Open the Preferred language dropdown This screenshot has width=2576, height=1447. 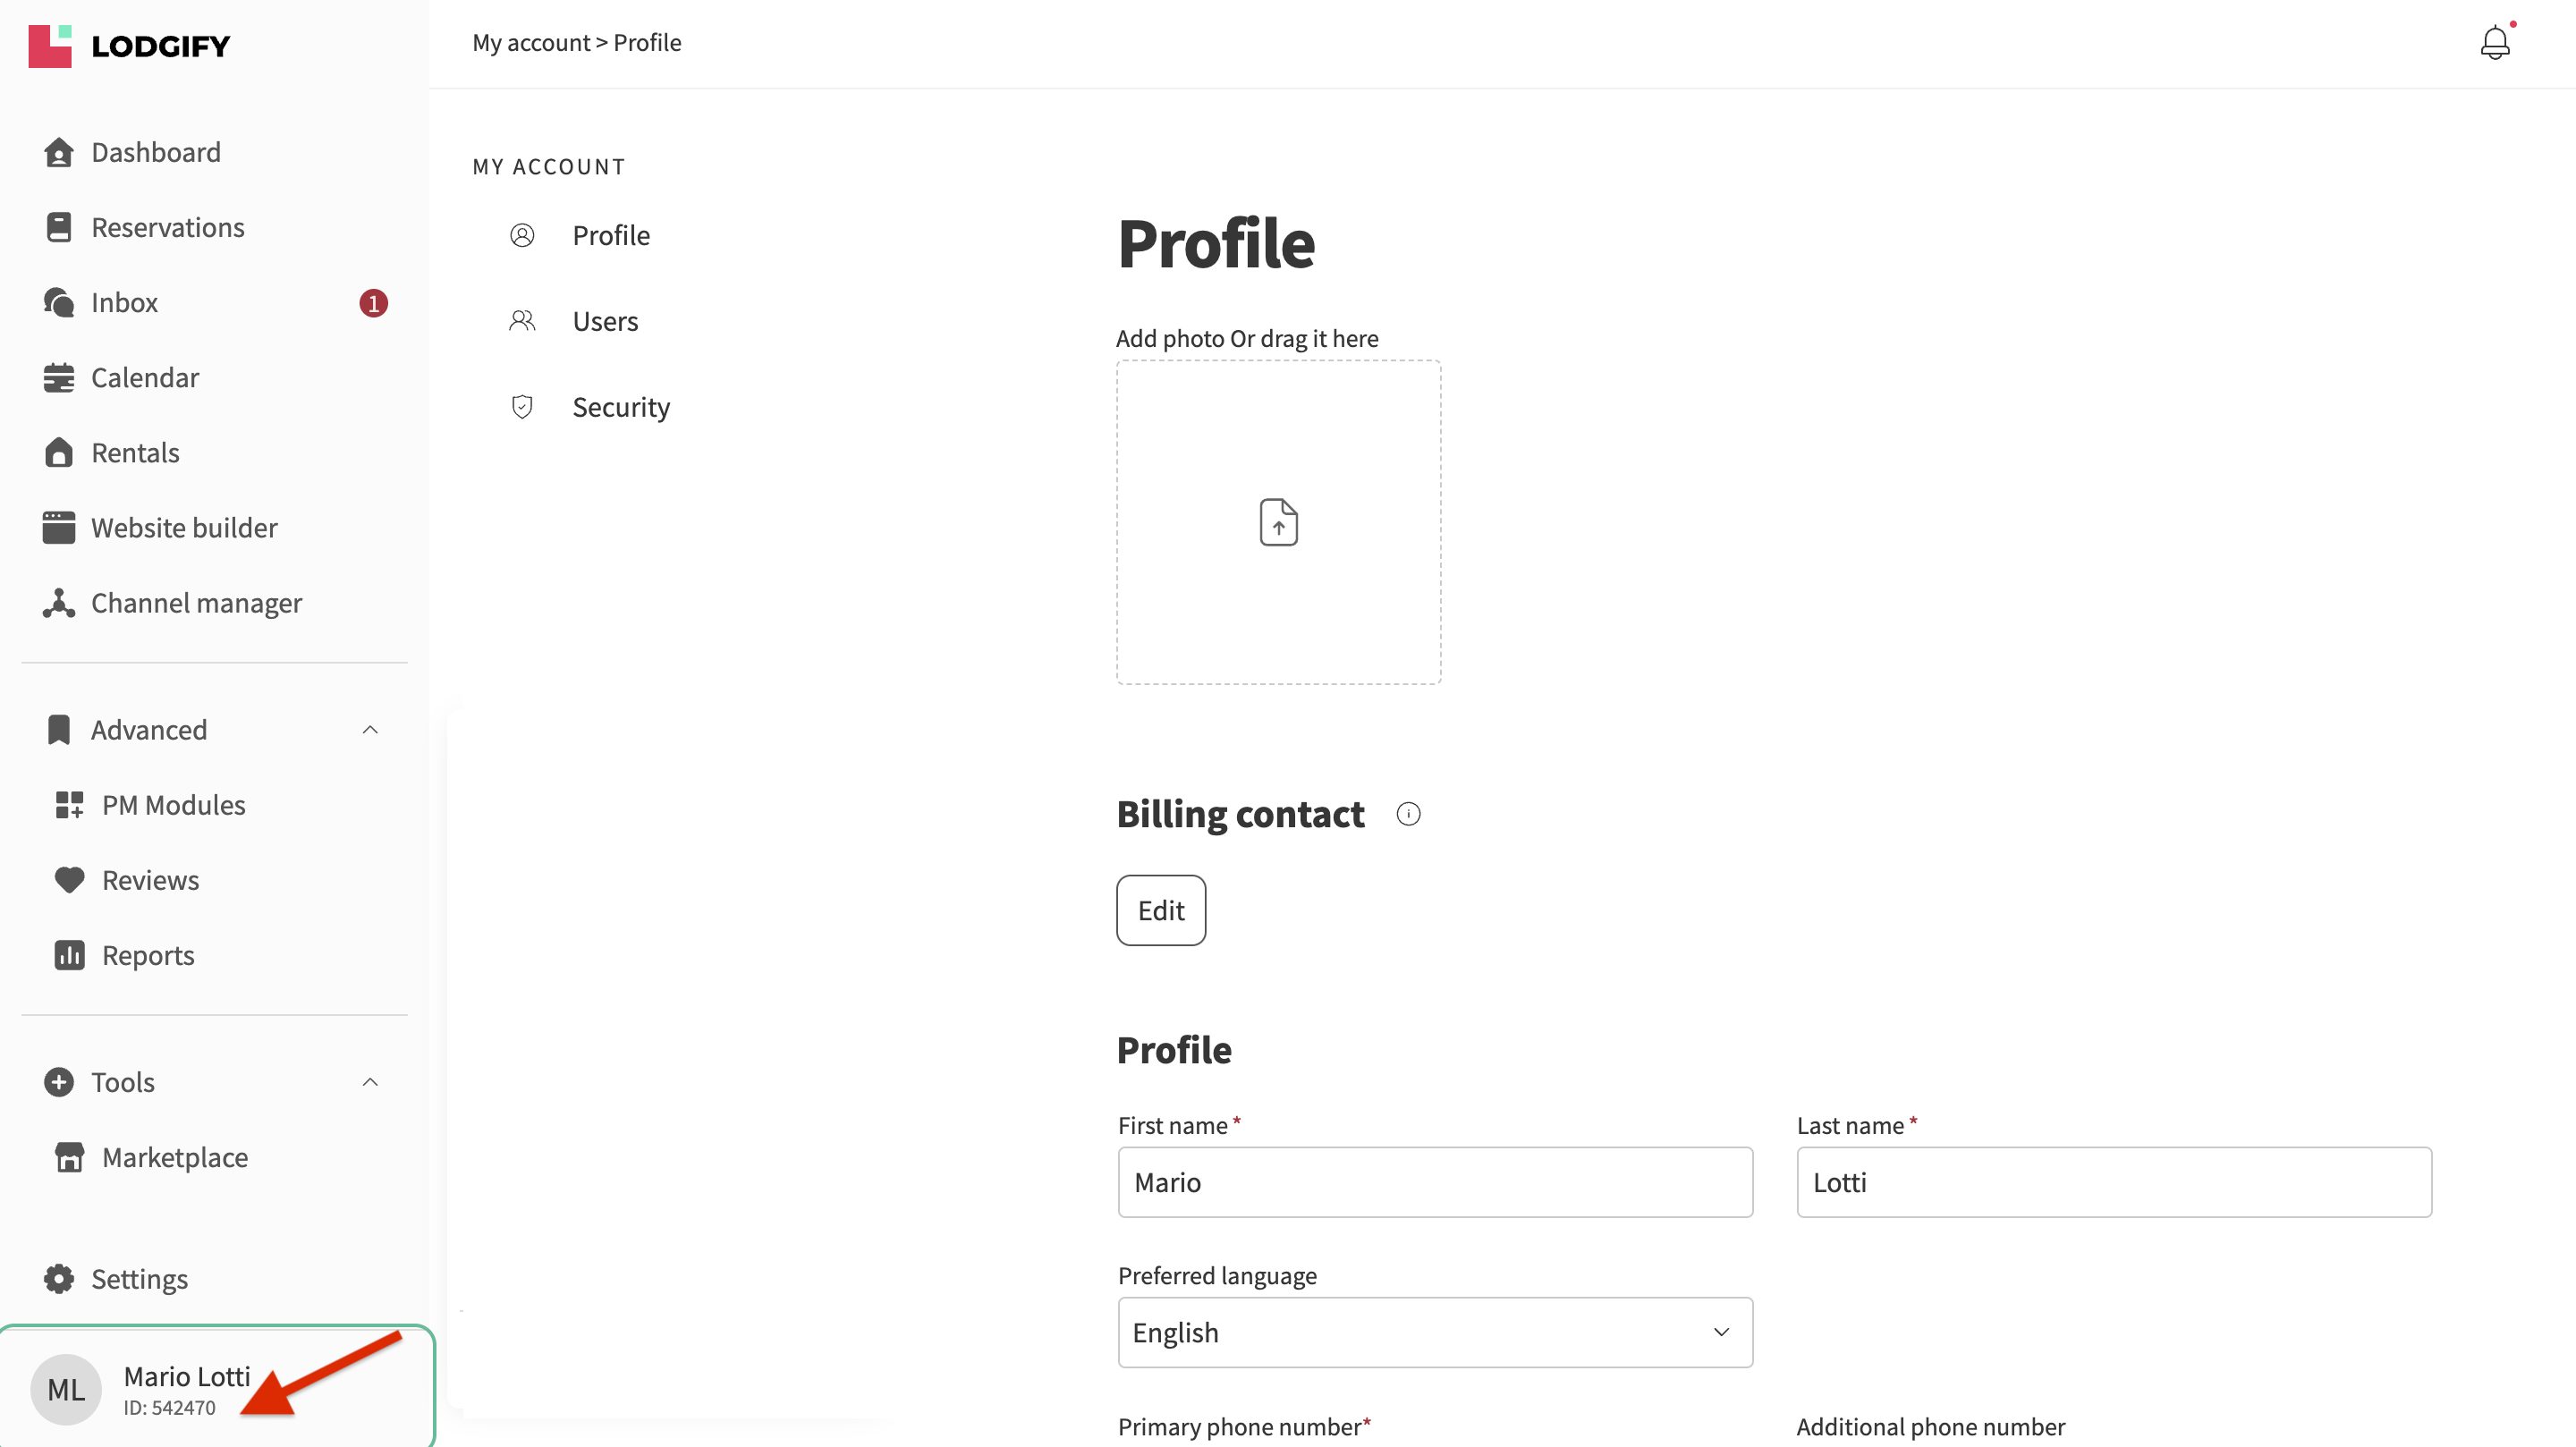pyautogui.click(x=1434, y=1332)
